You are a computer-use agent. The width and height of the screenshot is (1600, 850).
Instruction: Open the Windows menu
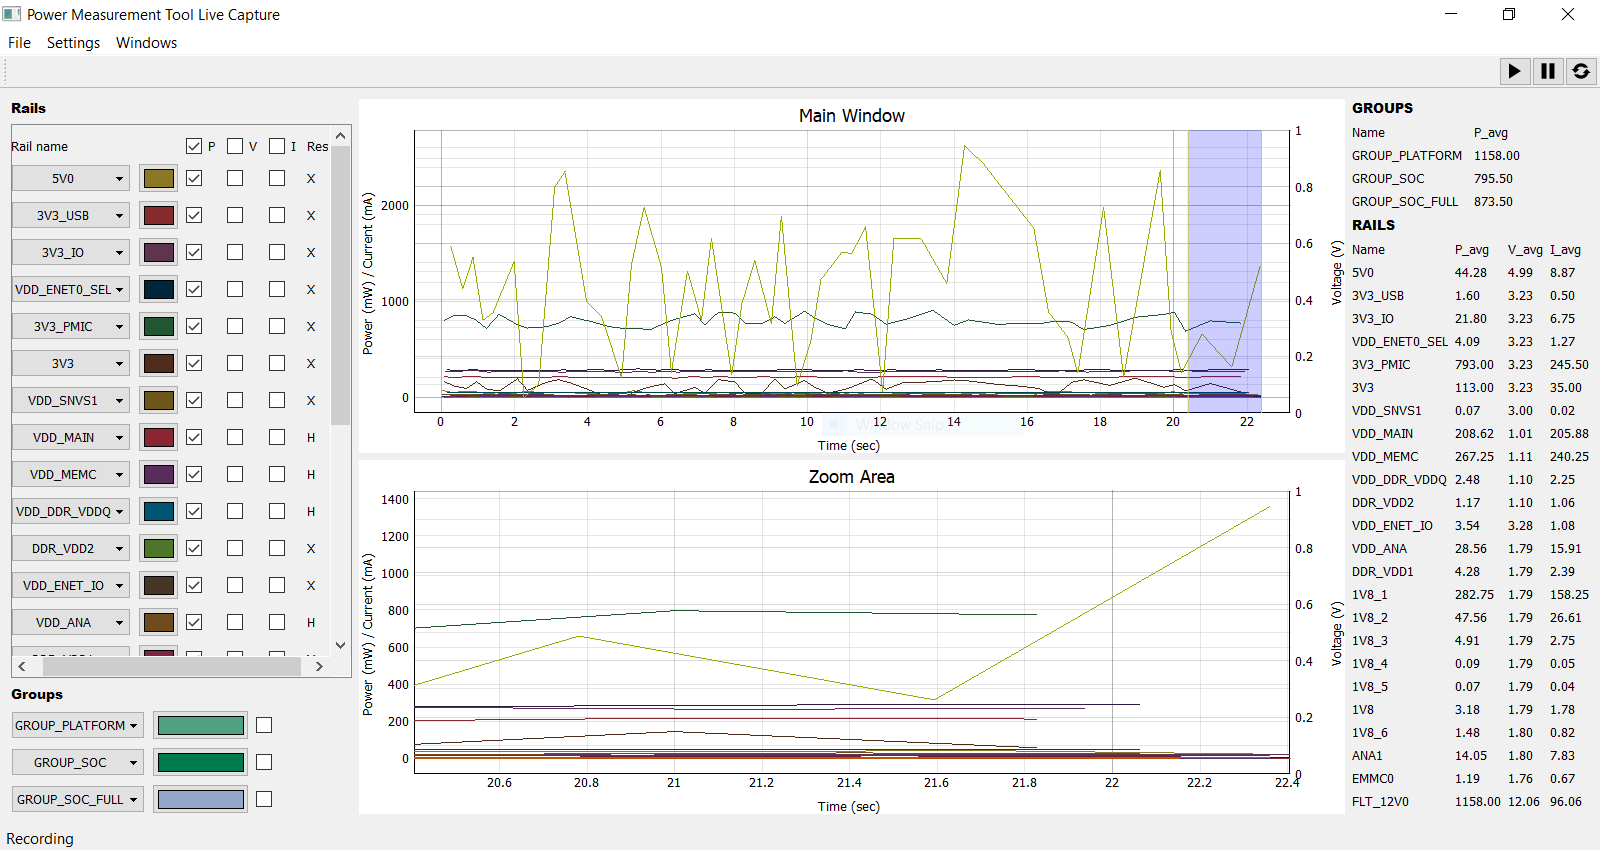(x=146, y=43)
